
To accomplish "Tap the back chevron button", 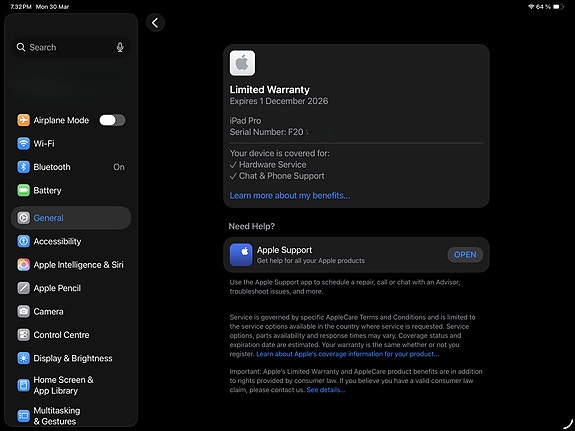I will [155, 23].
